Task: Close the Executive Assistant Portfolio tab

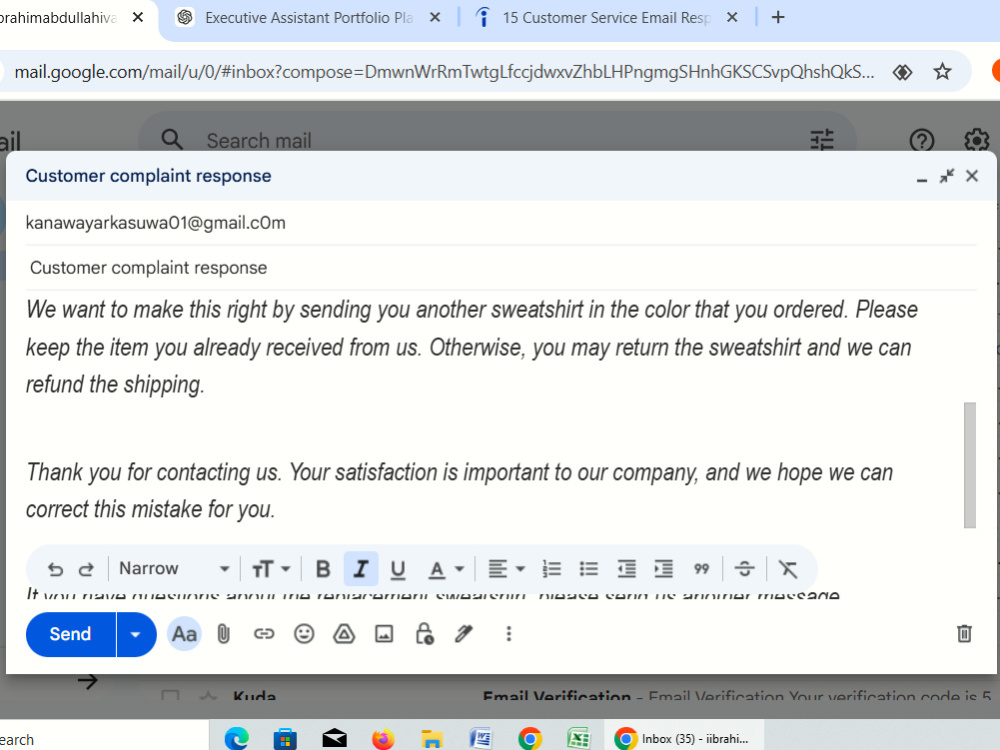Action: (435, 18)
